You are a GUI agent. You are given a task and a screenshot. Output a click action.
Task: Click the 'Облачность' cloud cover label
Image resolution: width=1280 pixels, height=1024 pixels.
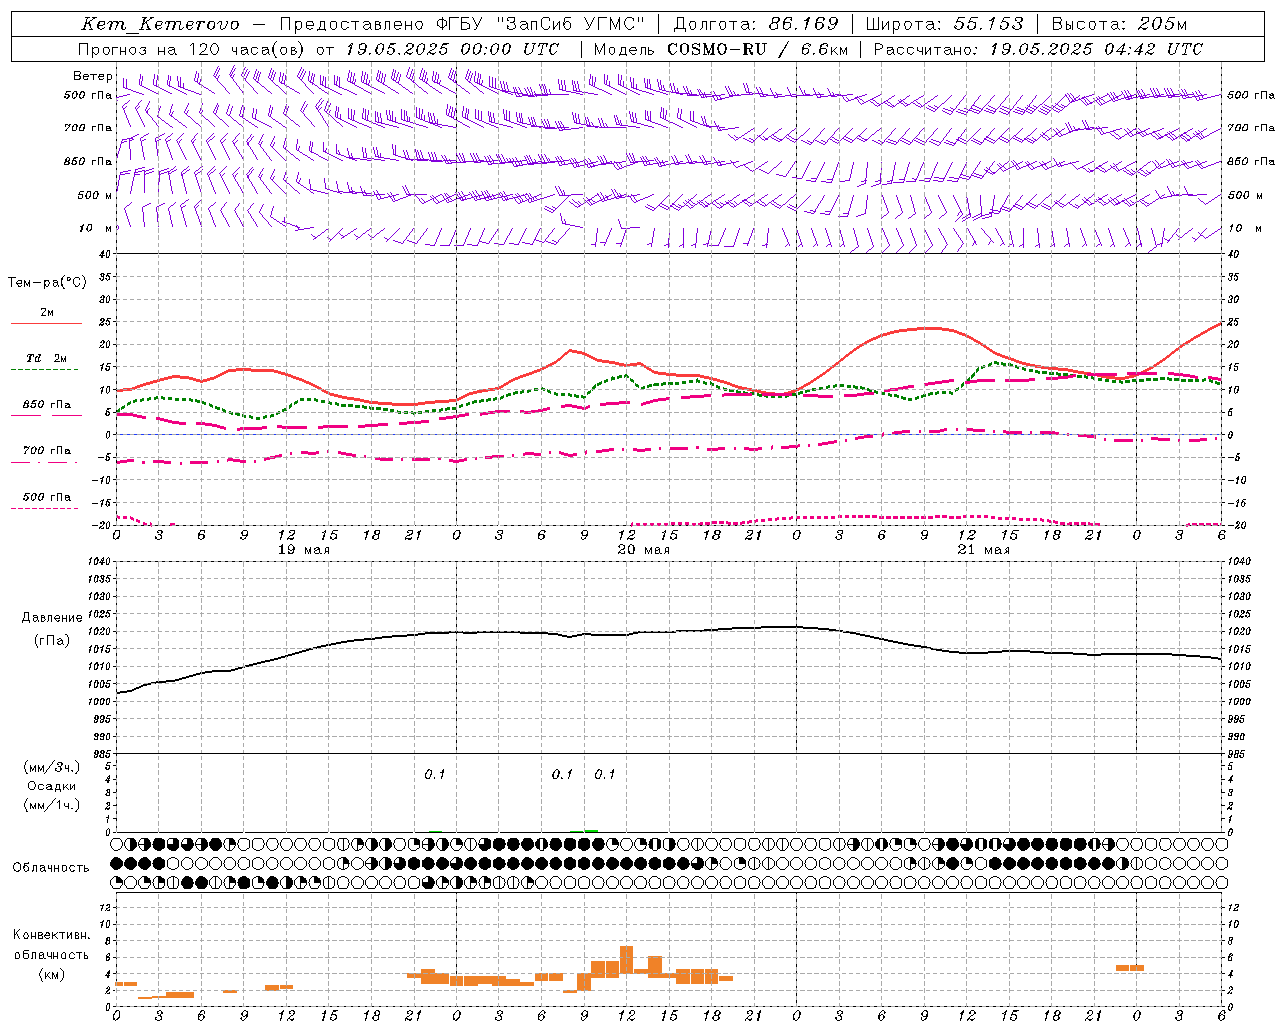pos(51,868)
